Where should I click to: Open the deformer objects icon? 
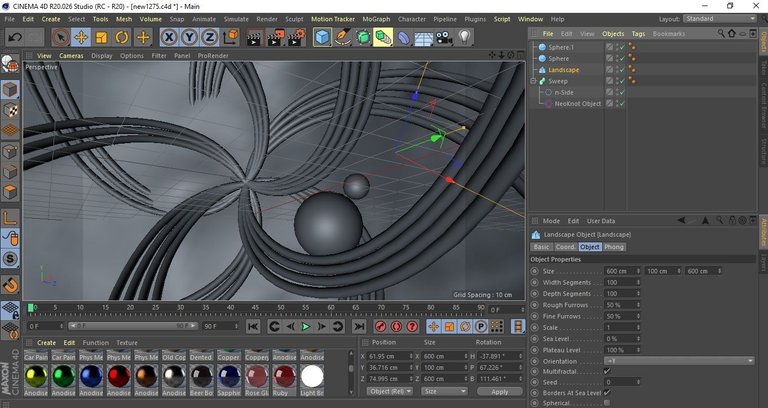404,37
